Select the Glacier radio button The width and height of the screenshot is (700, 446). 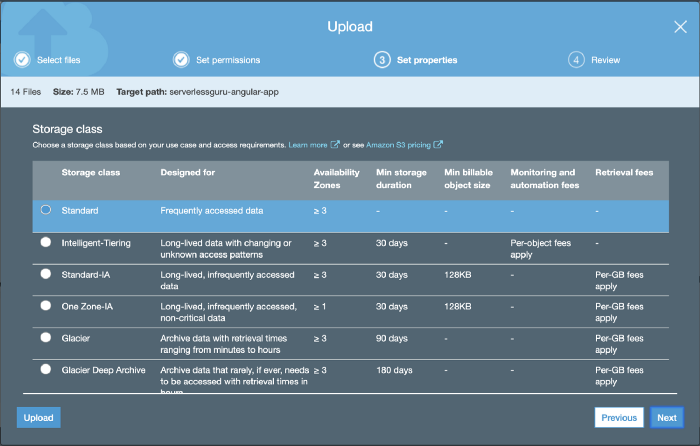click(46, 337)
